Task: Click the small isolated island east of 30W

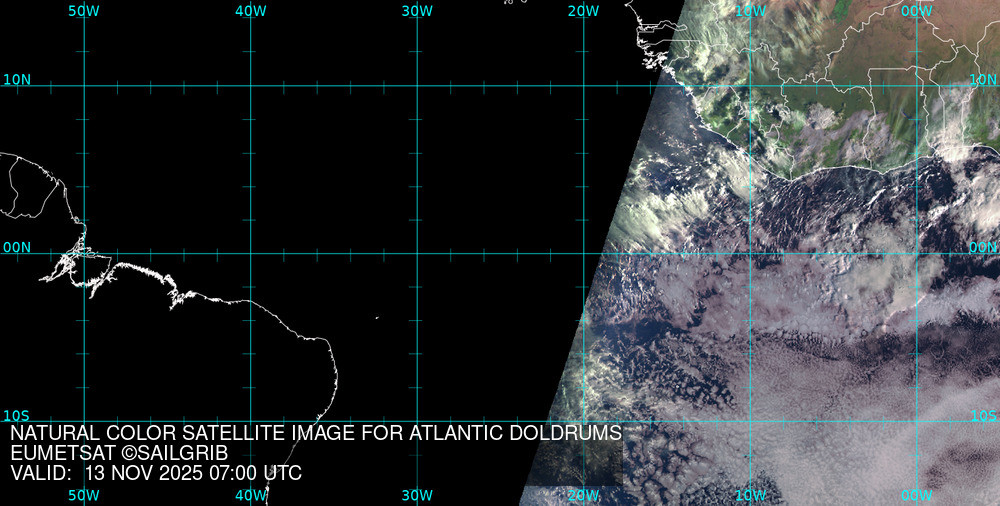Action: pos(377,318)
